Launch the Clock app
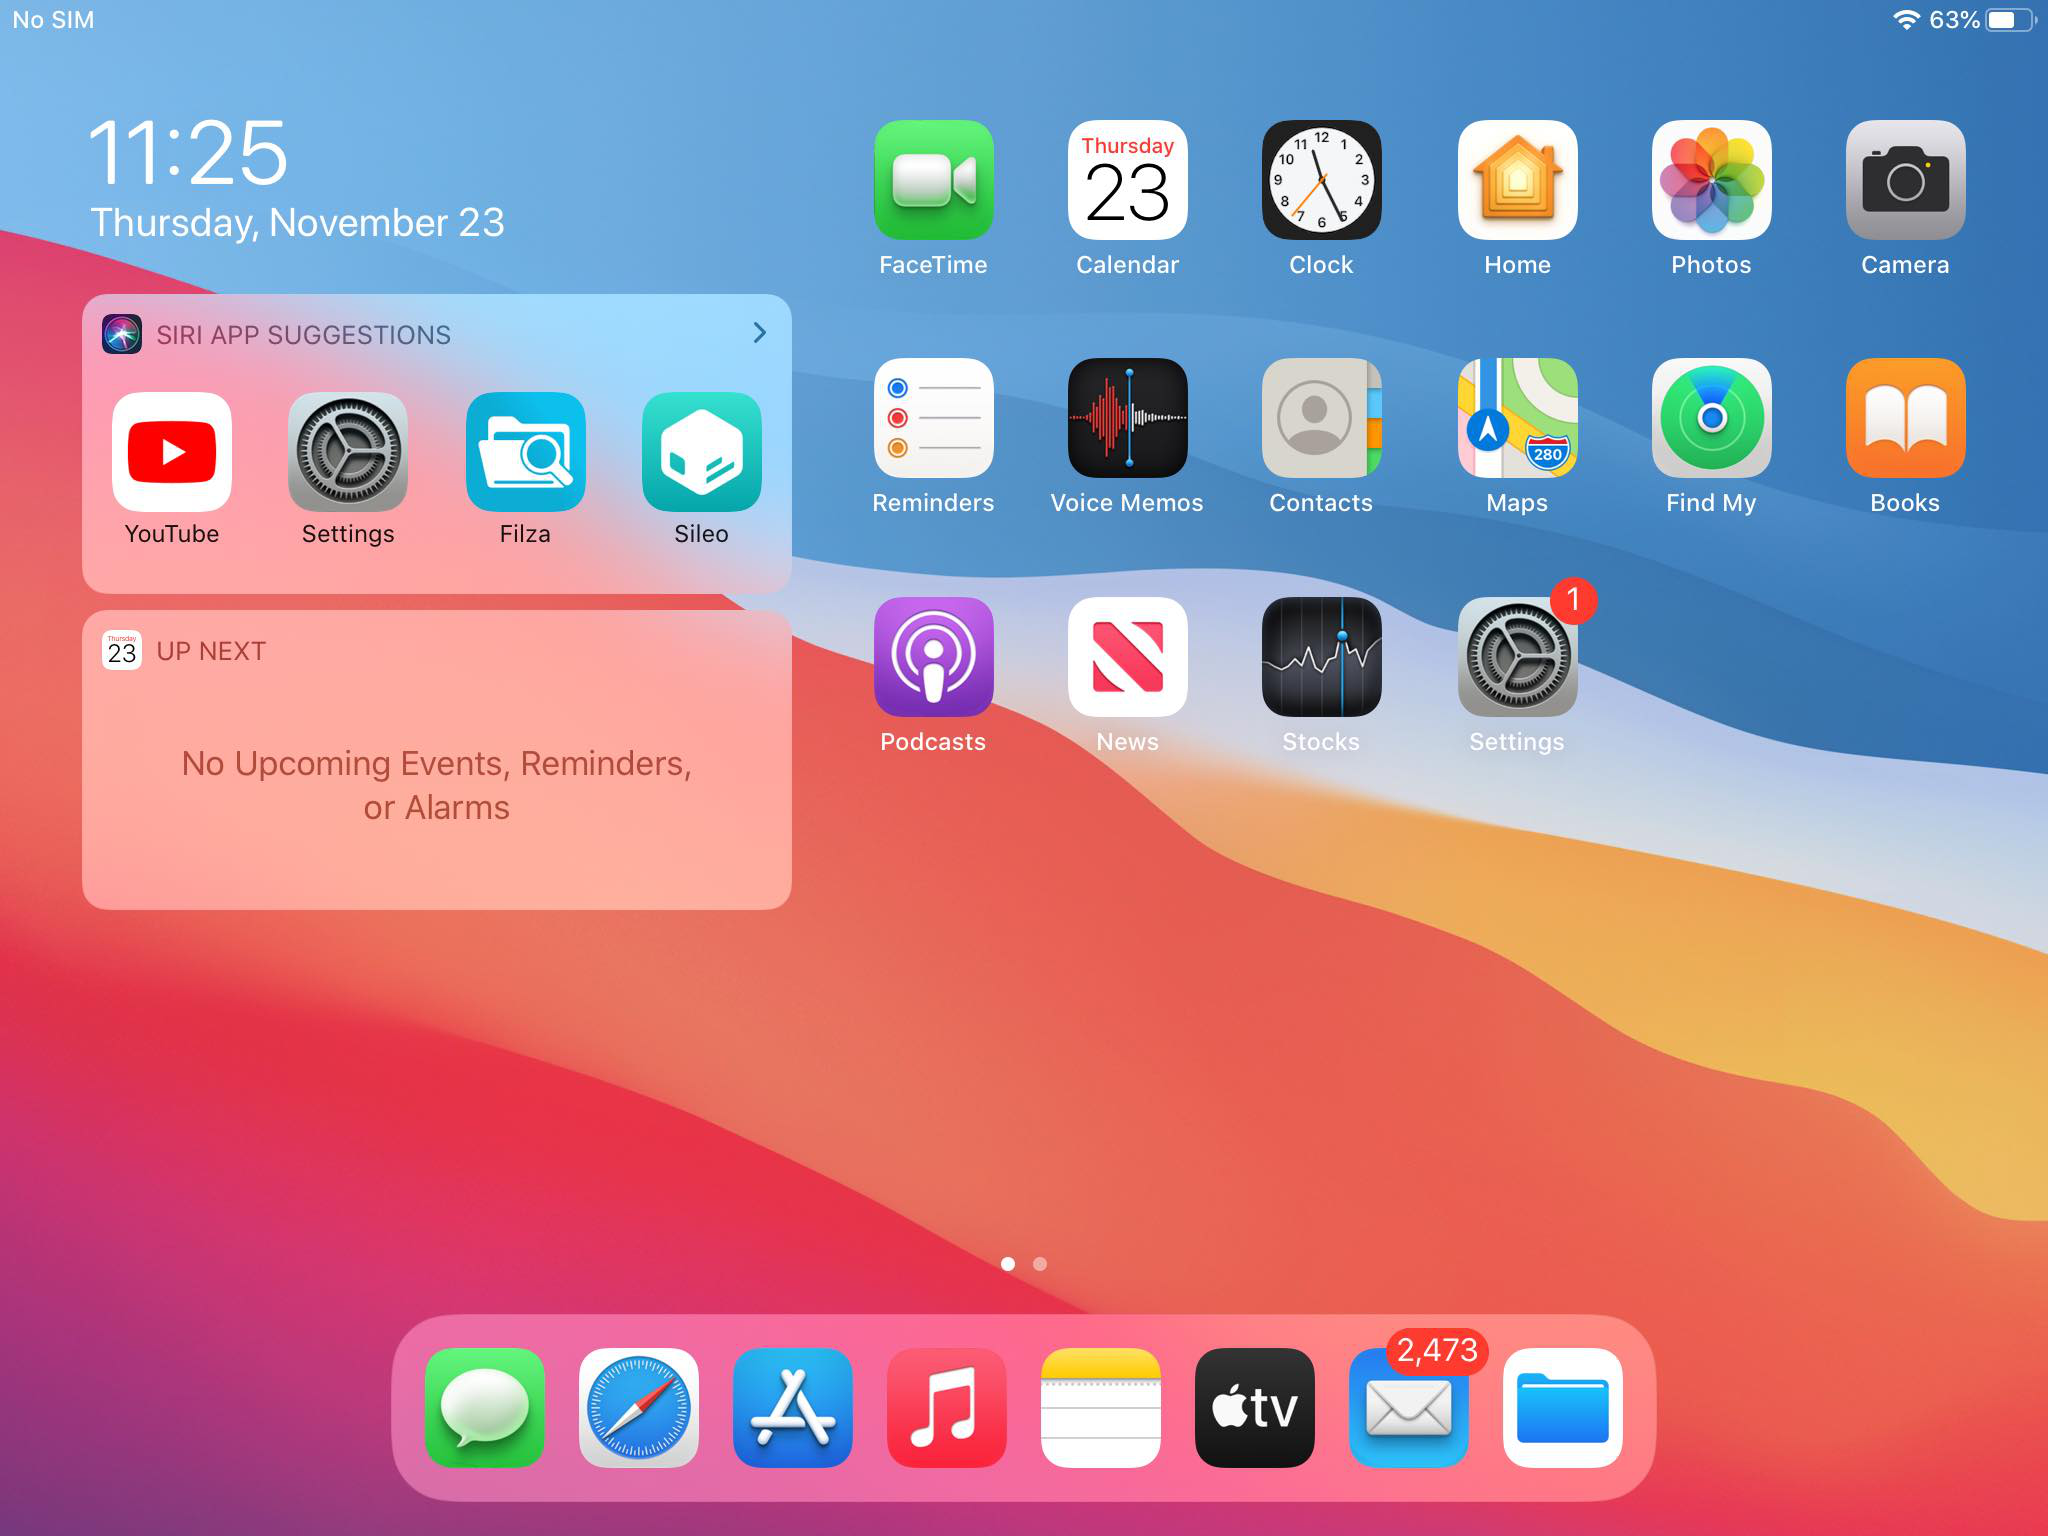The width and height of the screenshot is (2048, 1536). [x=1321, y=180]
